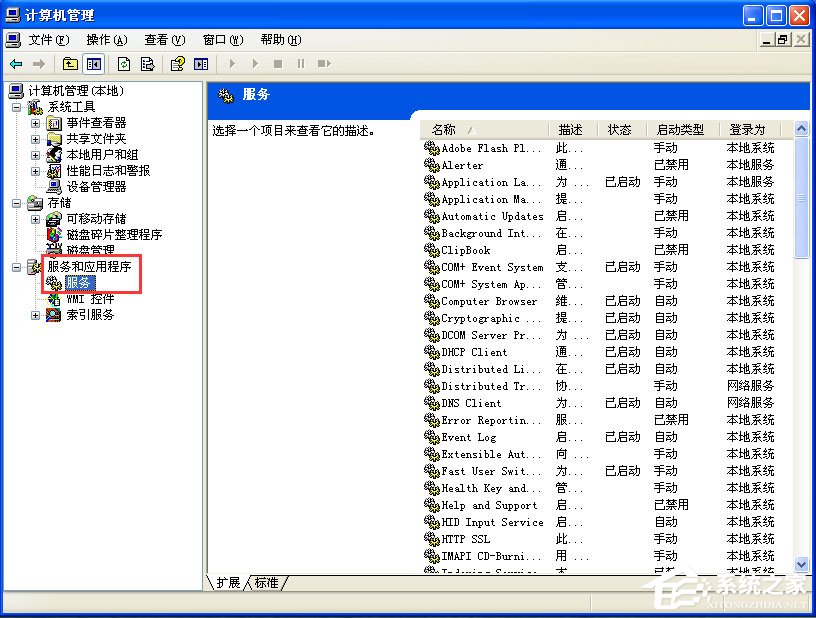Navigate back using the back arrow icon
This screenshot has height=618, width=816.
pyautogui.click(x=16, y=63)
